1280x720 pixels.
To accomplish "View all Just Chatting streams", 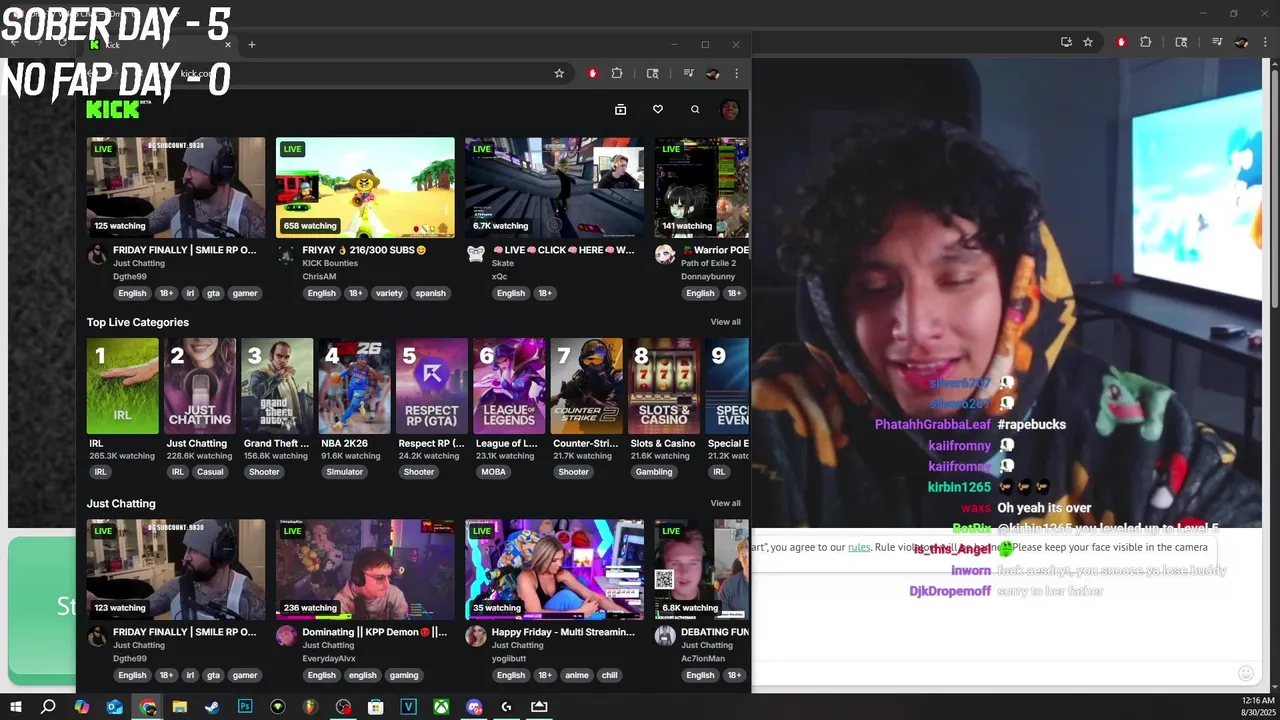I will point(725,503).
